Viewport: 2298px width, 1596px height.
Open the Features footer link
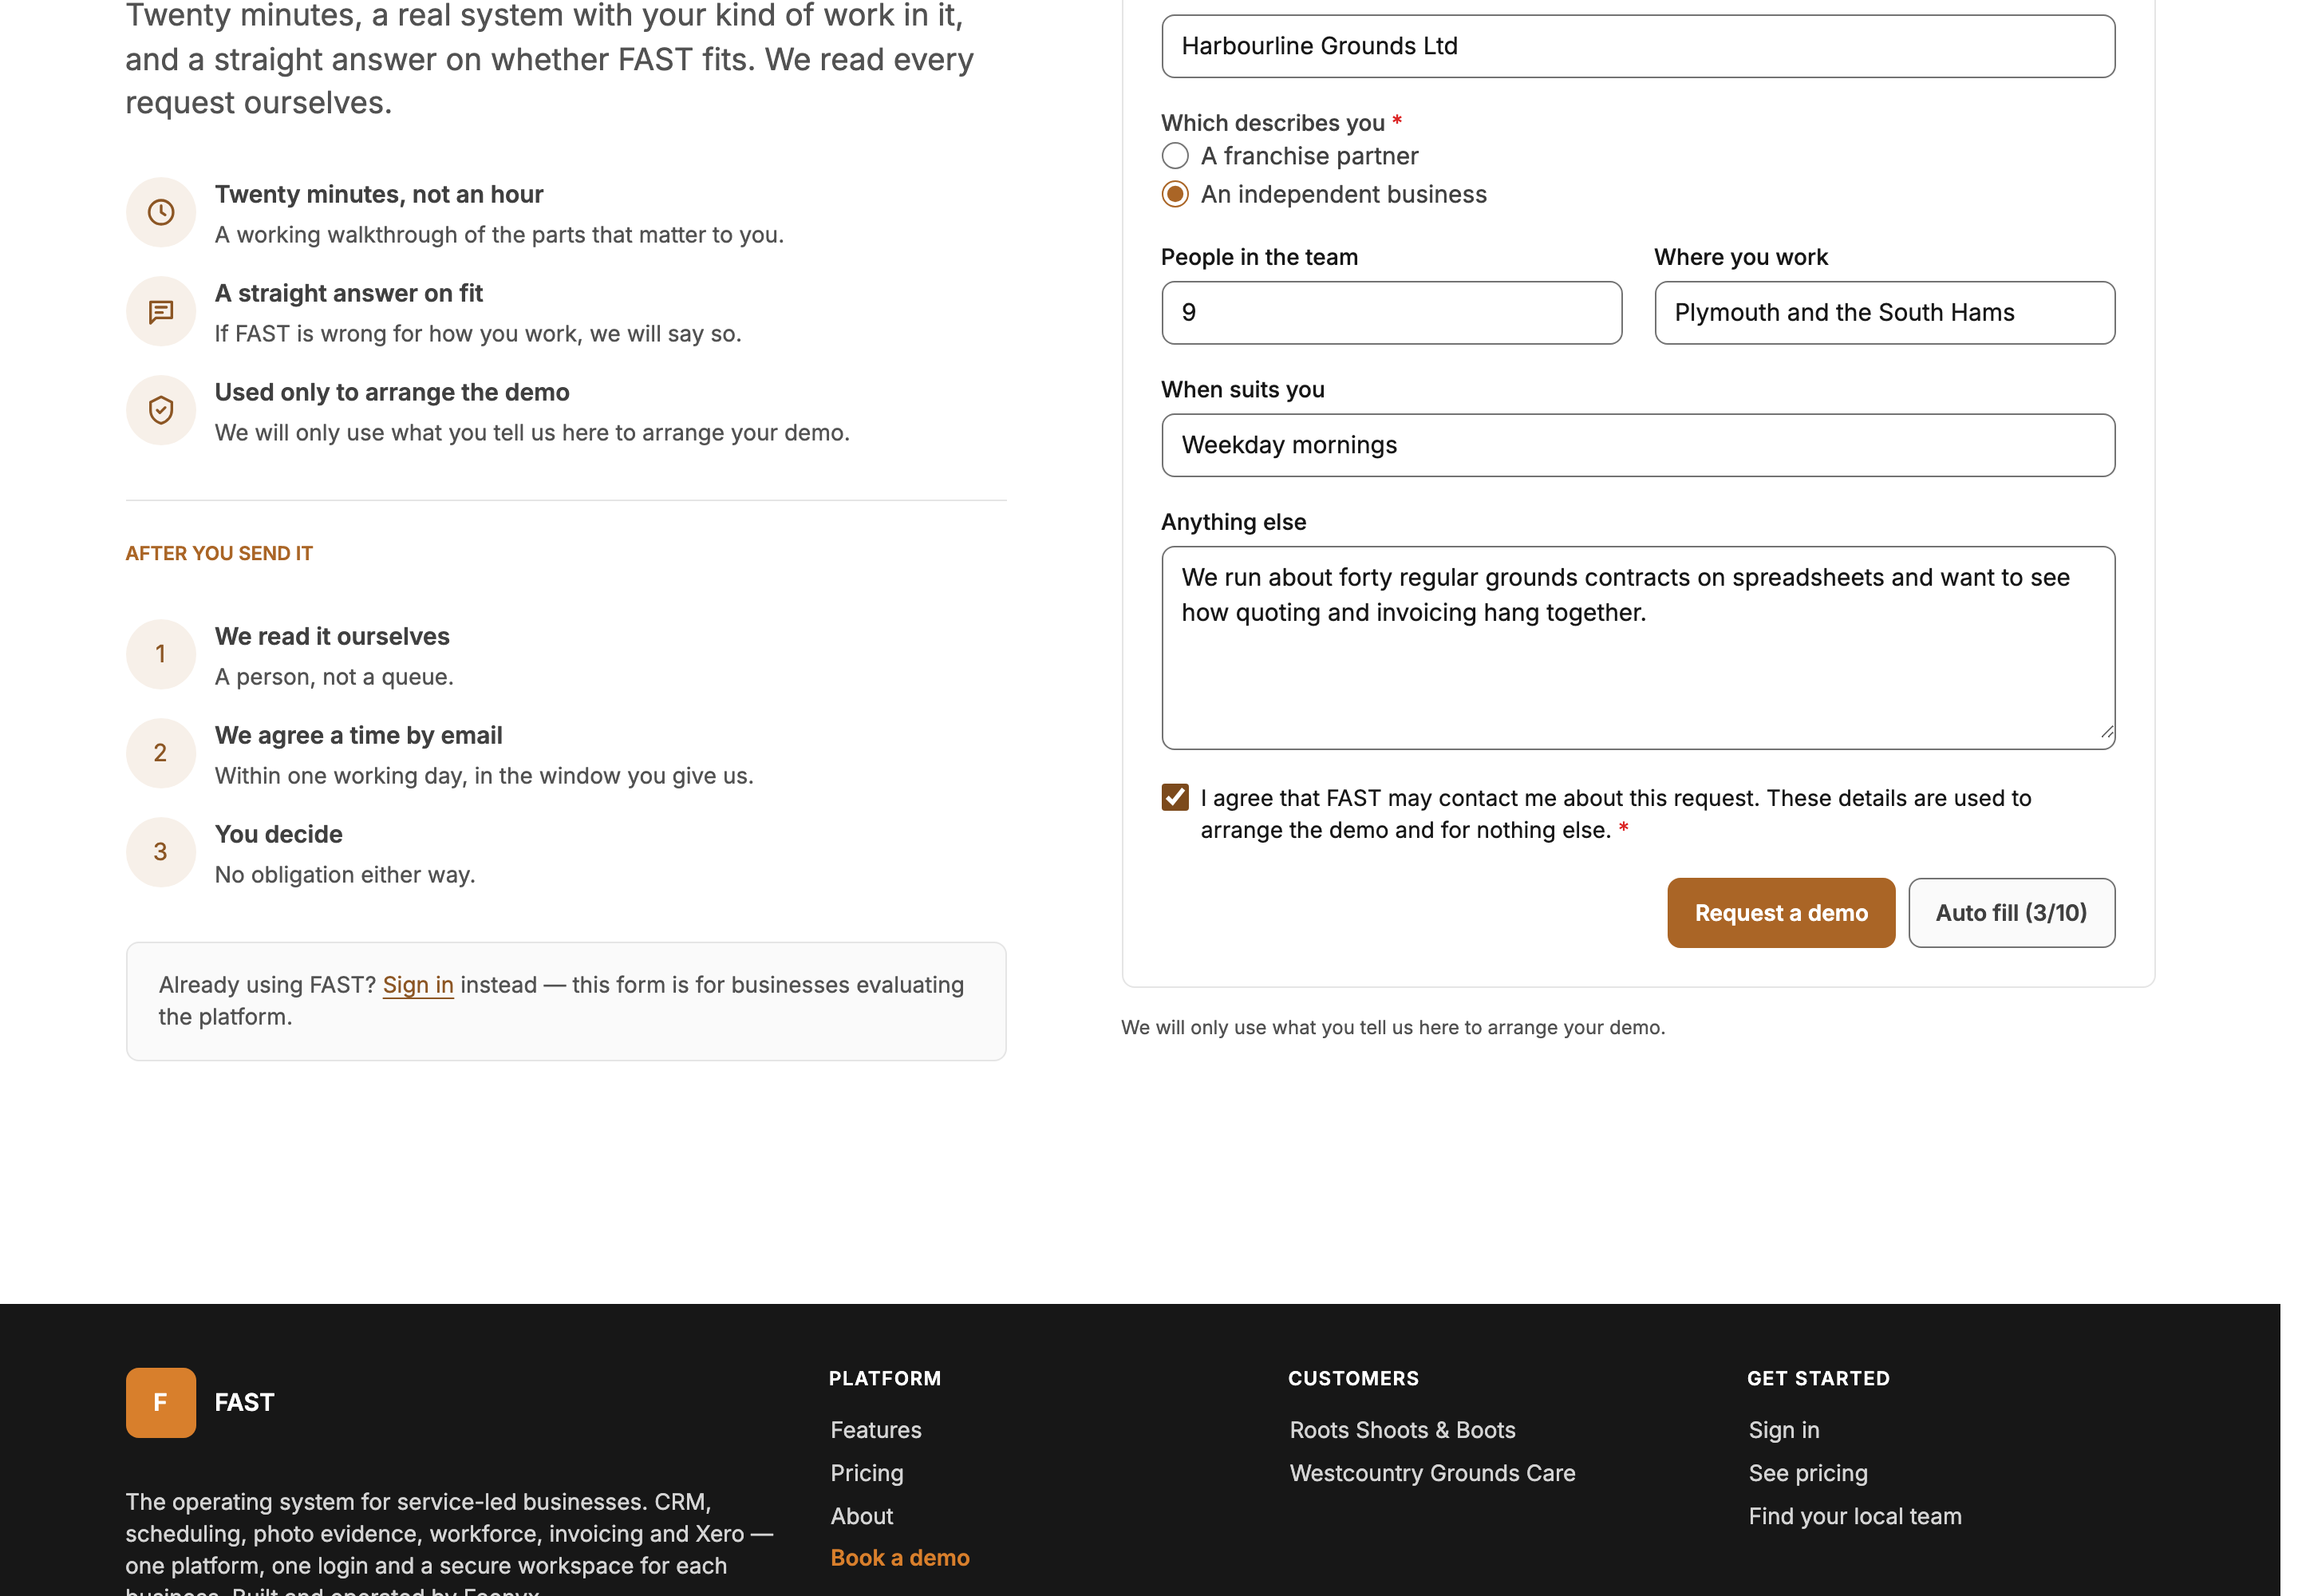coord(875,1430)
